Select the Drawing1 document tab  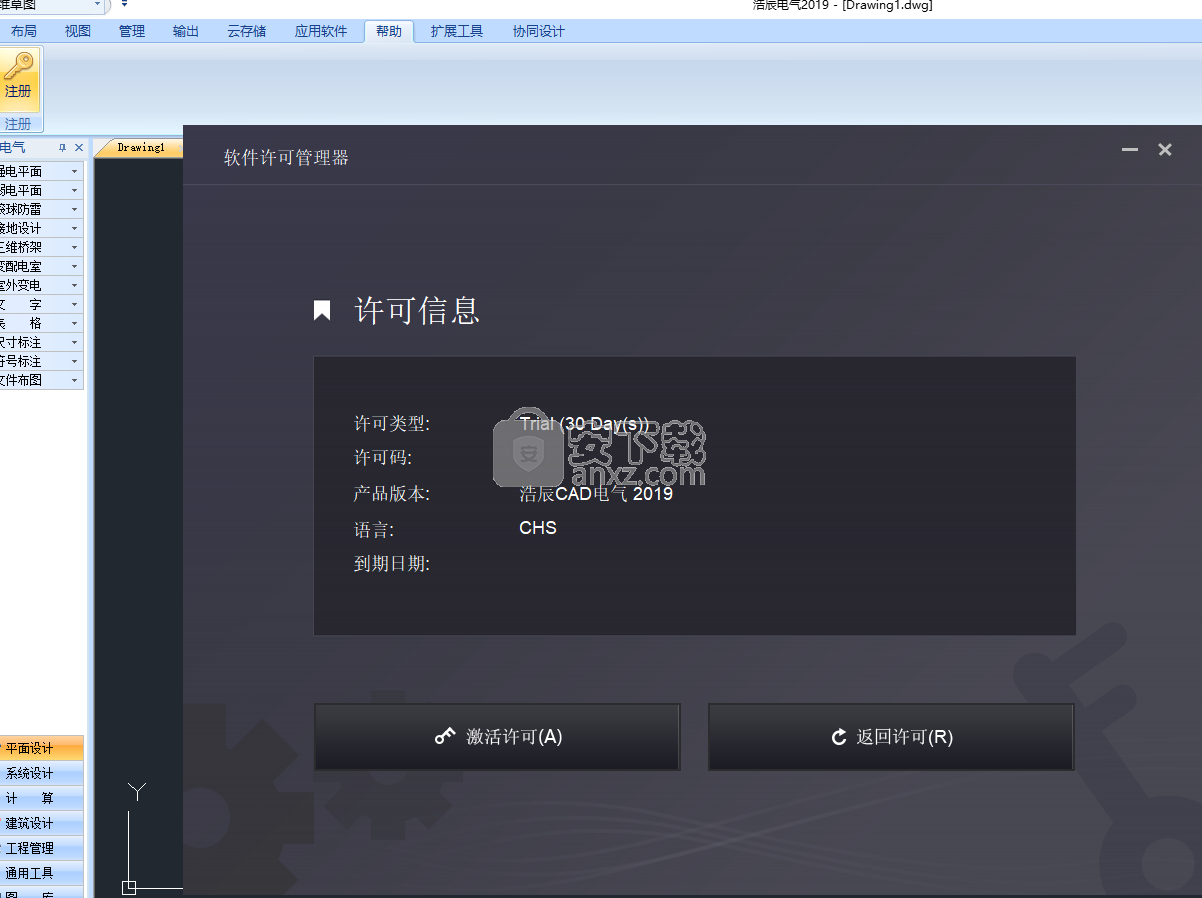[140, 148]
